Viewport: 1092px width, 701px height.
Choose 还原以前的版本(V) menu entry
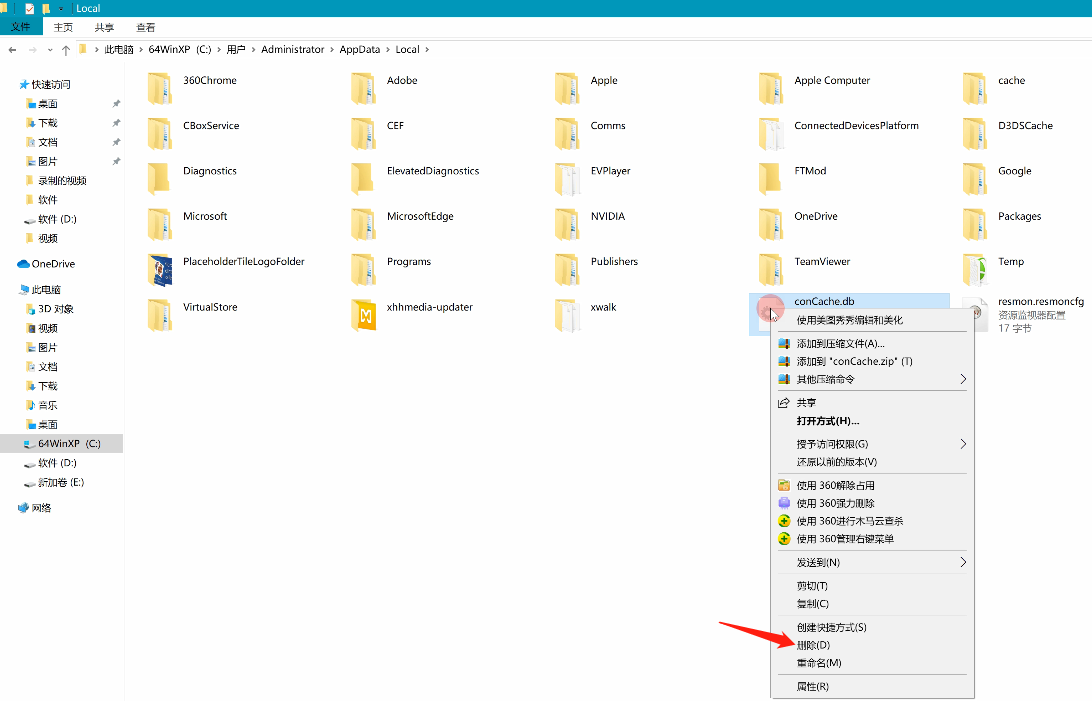[x=872, y=462]
